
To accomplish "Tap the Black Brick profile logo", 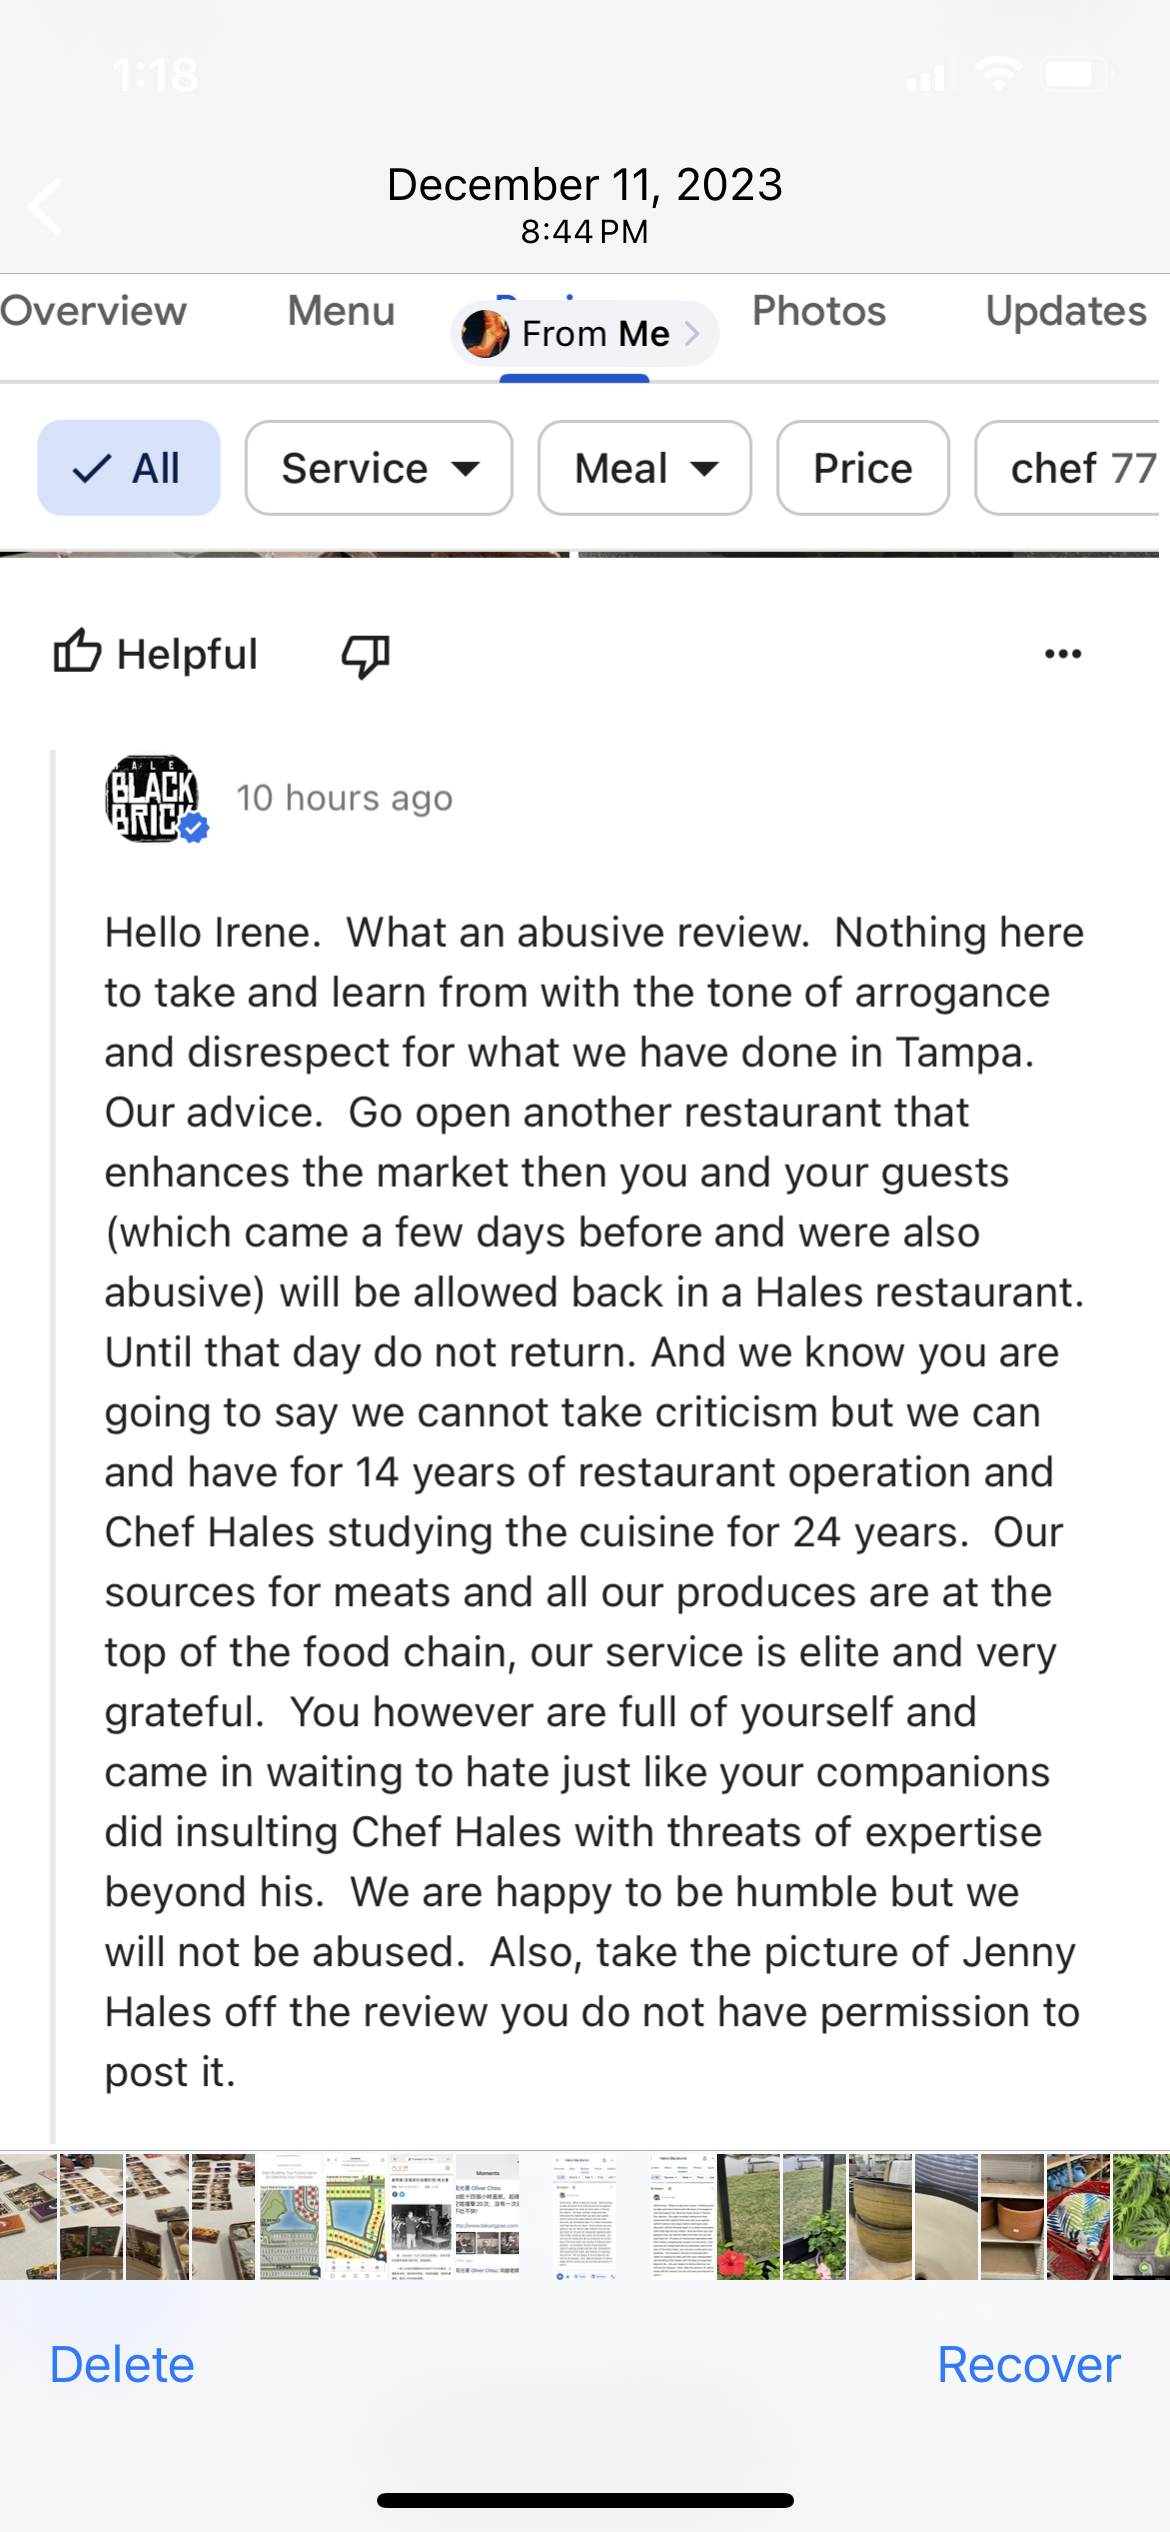I will (x=152, y=798).
